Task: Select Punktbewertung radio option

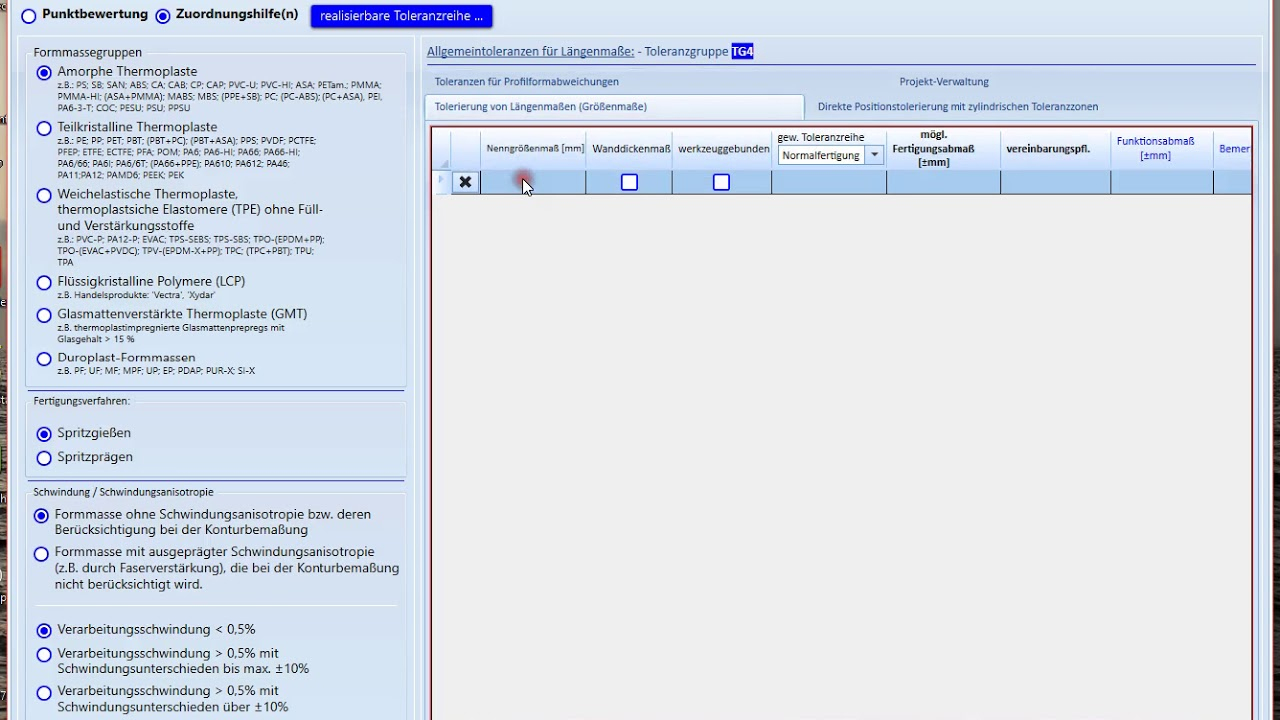Action: (x=29, y=15)
